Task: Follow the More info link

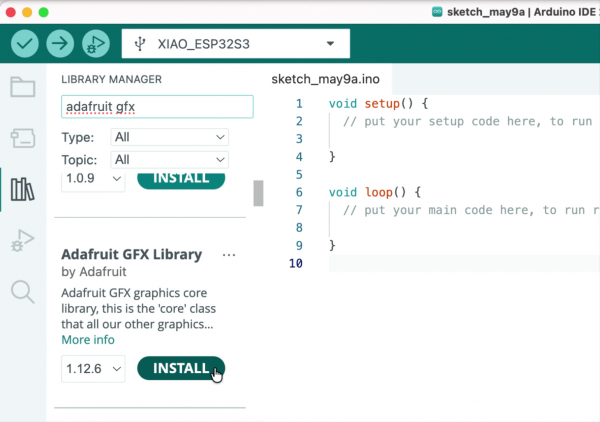Action: (x=88, y=340)
